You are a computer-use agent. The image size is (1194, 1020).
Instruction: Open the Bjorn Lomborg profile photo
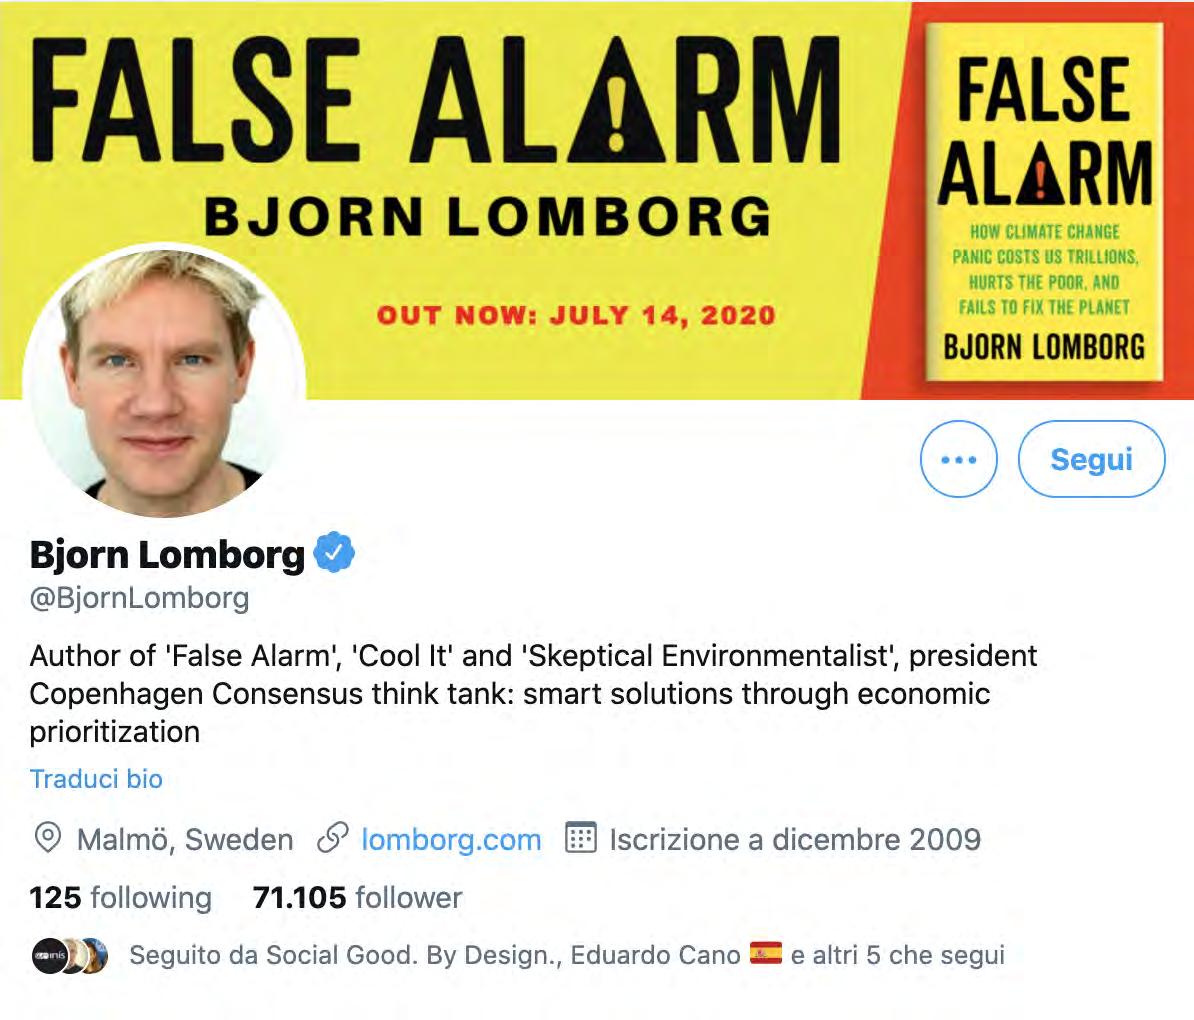click(x=164, y=381)
